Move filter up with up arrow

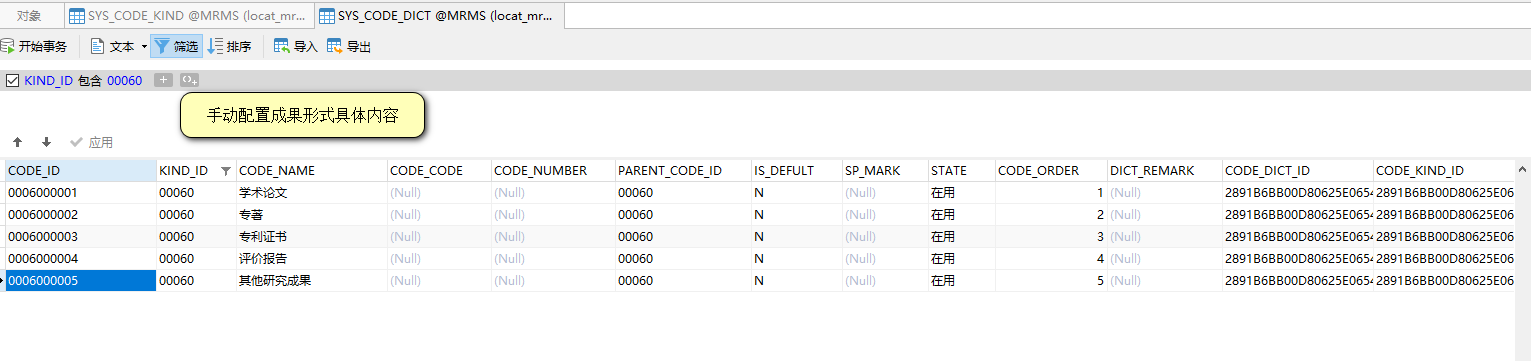coord(17,143)
